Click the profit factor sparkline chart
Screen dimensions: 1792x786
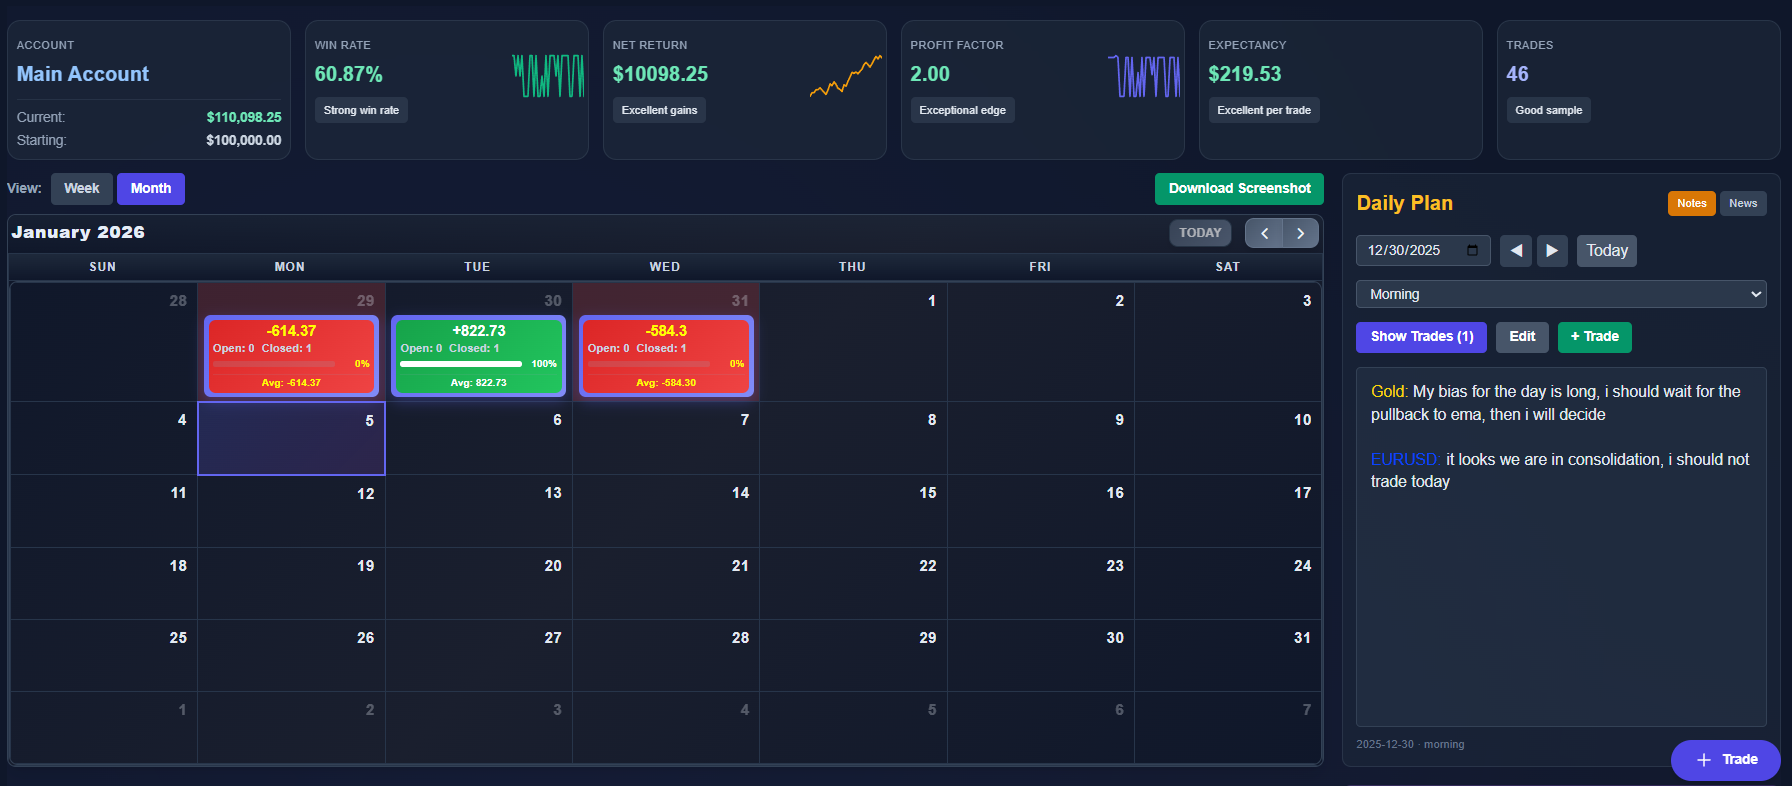point(1144,76)
